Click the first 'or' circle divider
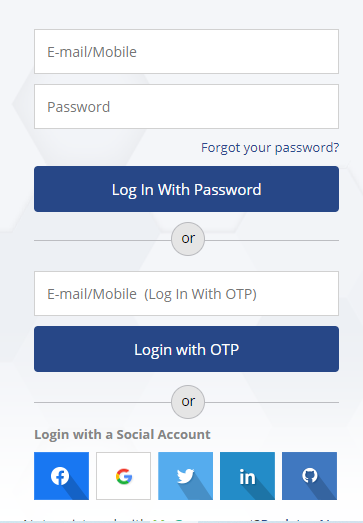 click(x=188, y=239)
